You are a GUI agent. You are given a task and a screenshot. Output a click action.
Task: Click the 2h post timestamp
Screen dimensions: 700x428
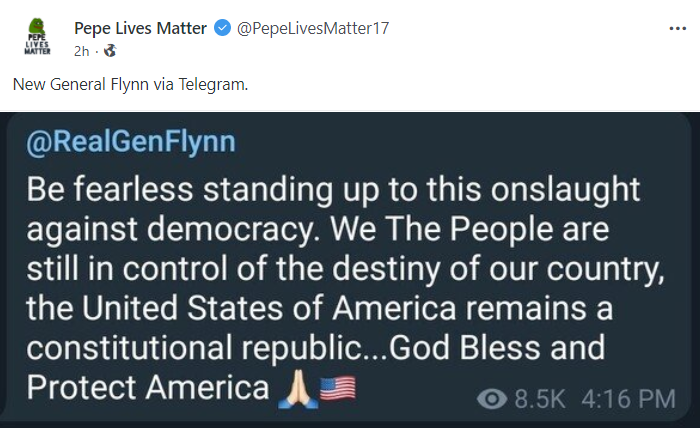(x=83, y=49)
